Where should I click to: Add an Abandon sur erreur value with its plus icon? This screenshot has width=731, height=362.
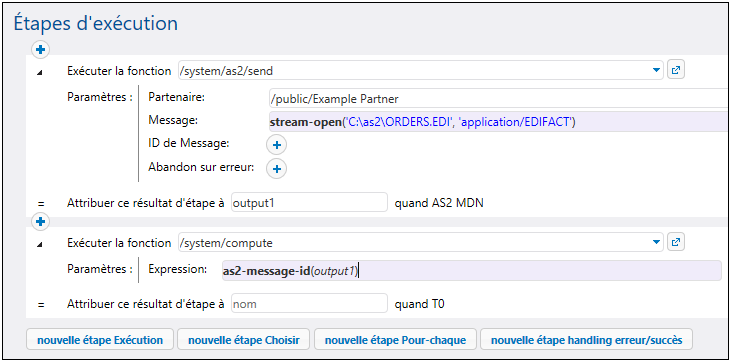[276, 168]
